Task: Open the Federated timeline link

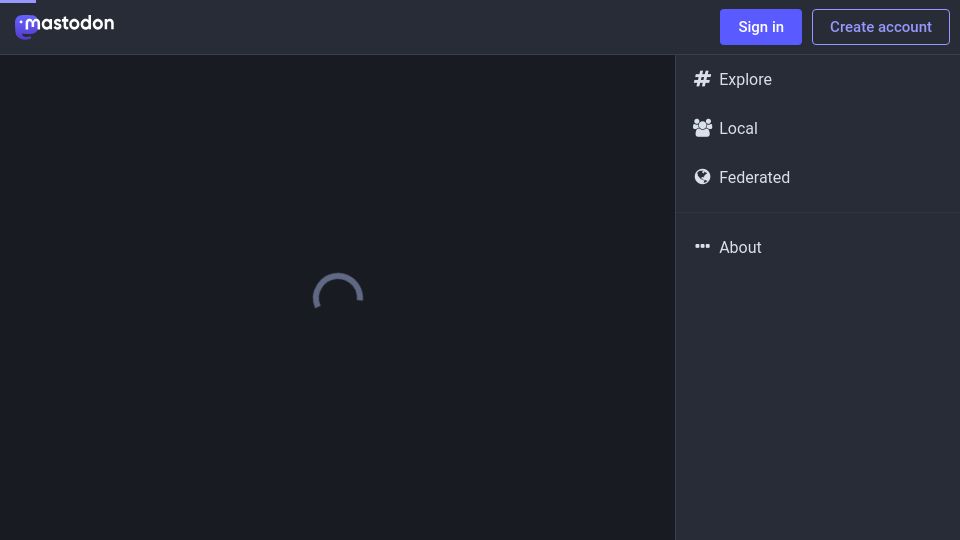Action: [x=817, y=178]
